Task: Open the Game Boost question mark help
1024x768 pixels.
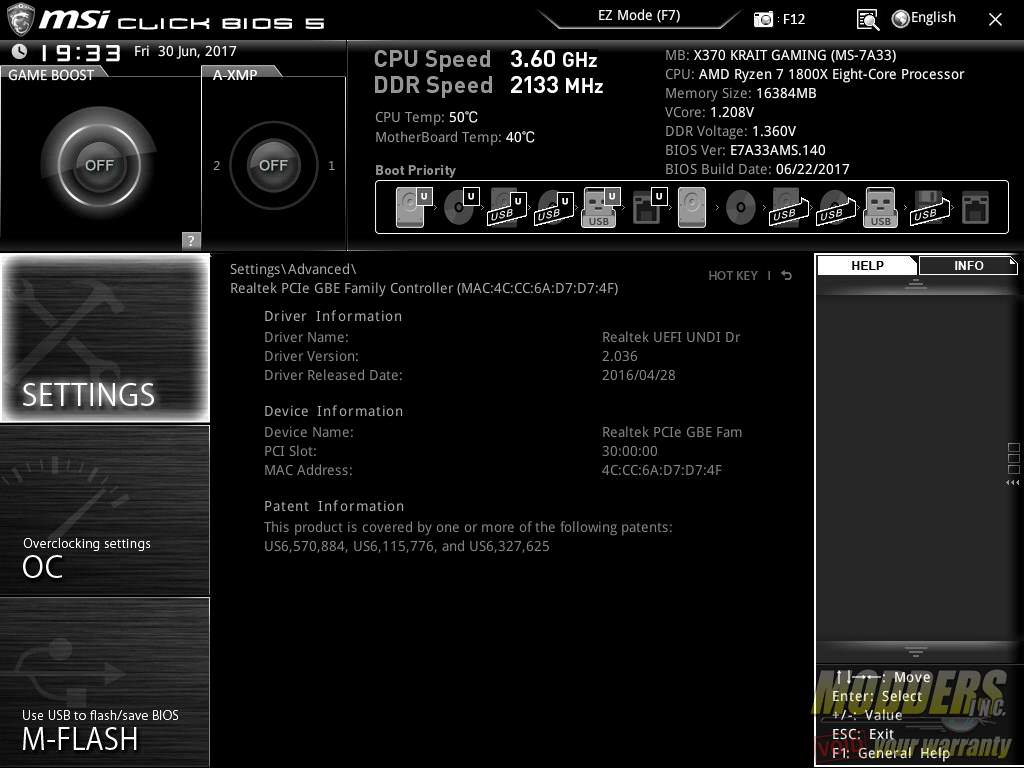Action: point(190,240)
